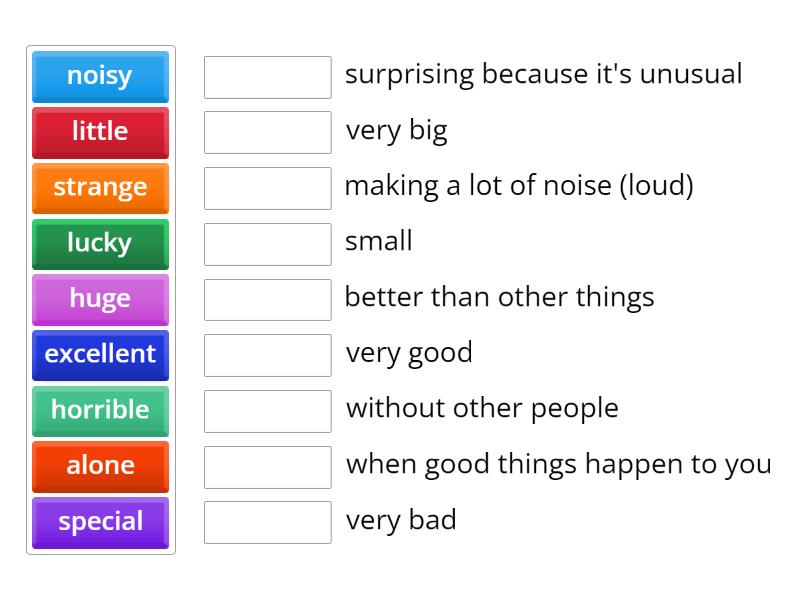Click the empty box beside 'surprising because it's unusual'
The height and width of the screenshot is (600, 800).
(267, 77)
